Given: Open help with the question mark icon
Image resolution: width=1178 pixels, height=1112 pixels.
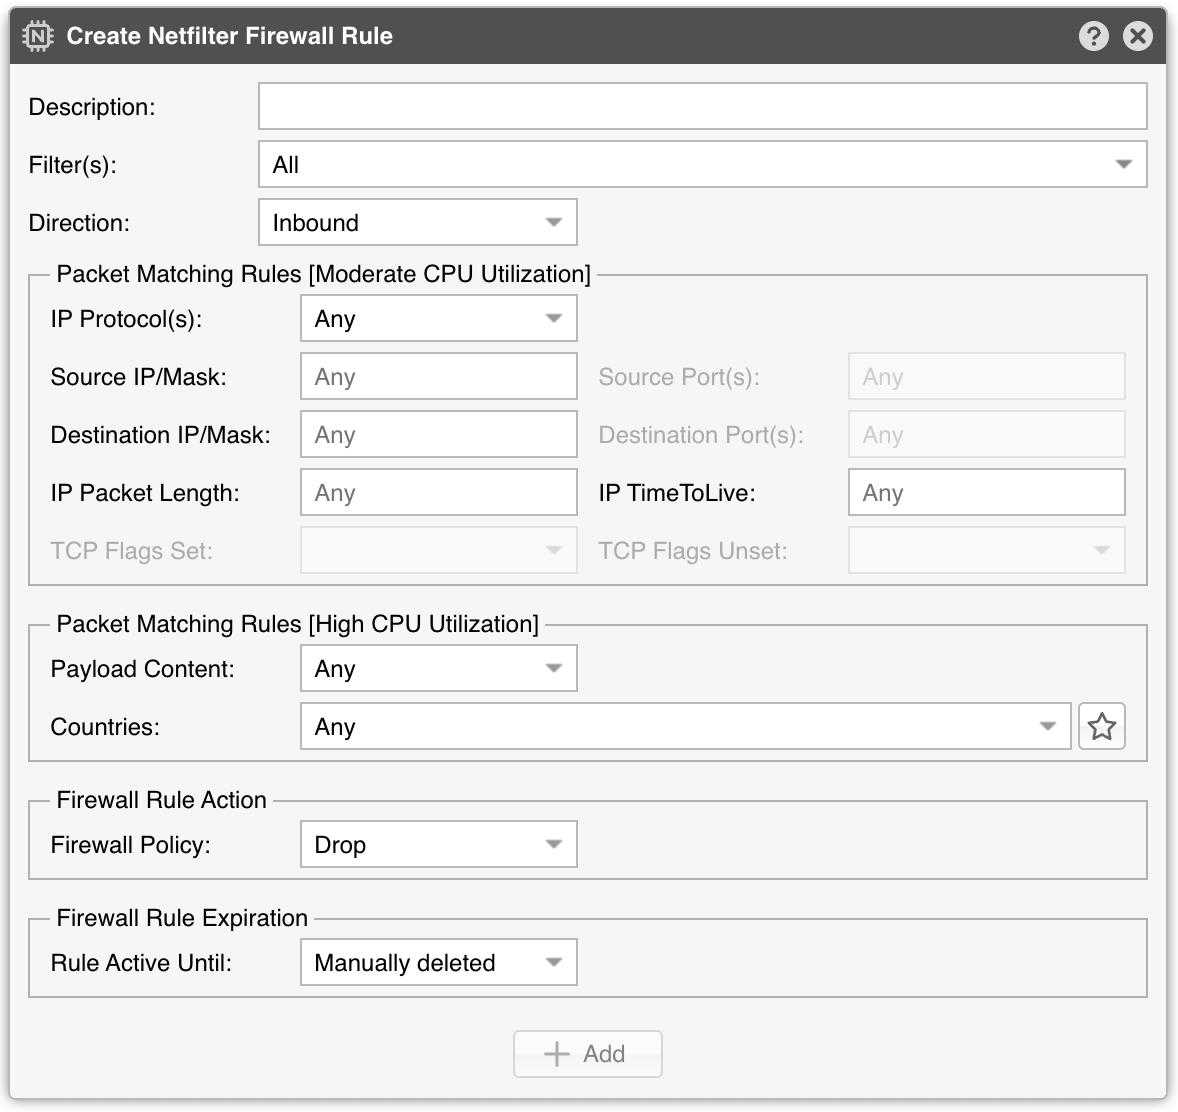Looking at the screenshot, I should pos(1094,36).
